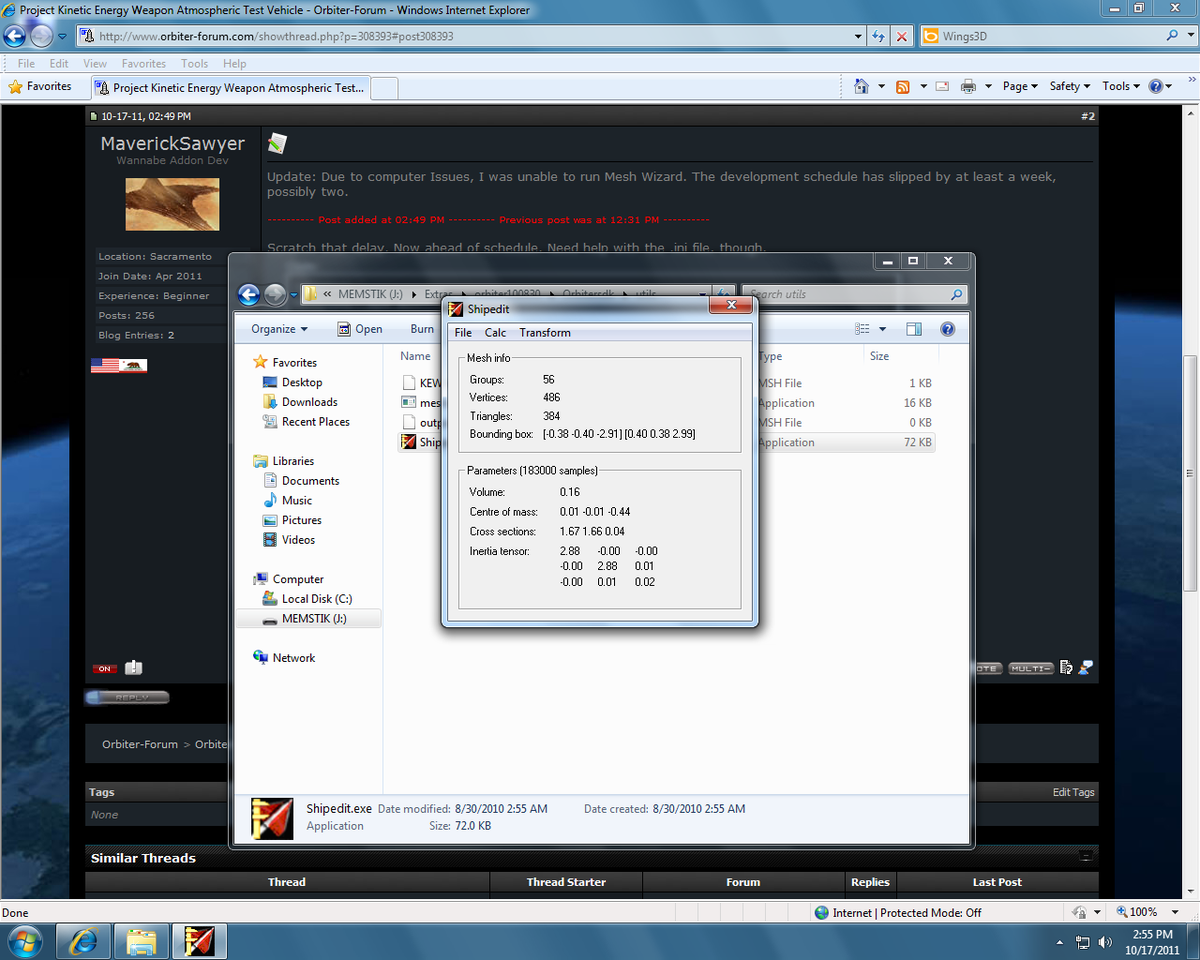Click the Edit Tags link
1200x960 pixels.
point(1073,792)
